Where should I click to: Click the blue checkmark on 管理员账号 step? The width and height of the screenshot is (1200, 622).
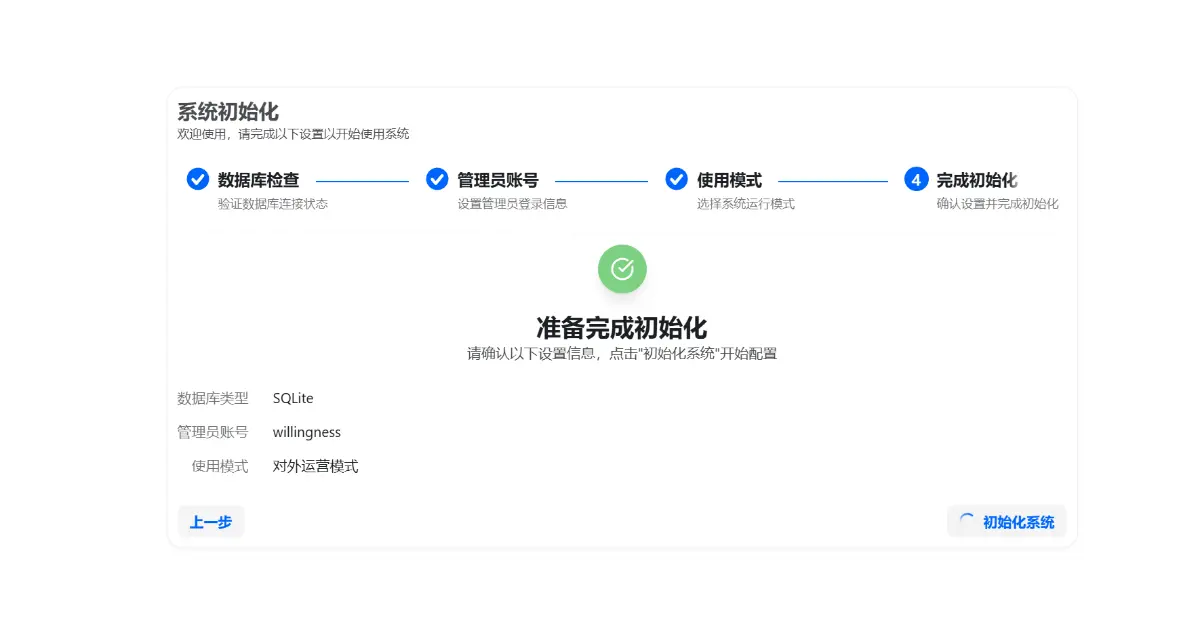[x=437, y=179]
